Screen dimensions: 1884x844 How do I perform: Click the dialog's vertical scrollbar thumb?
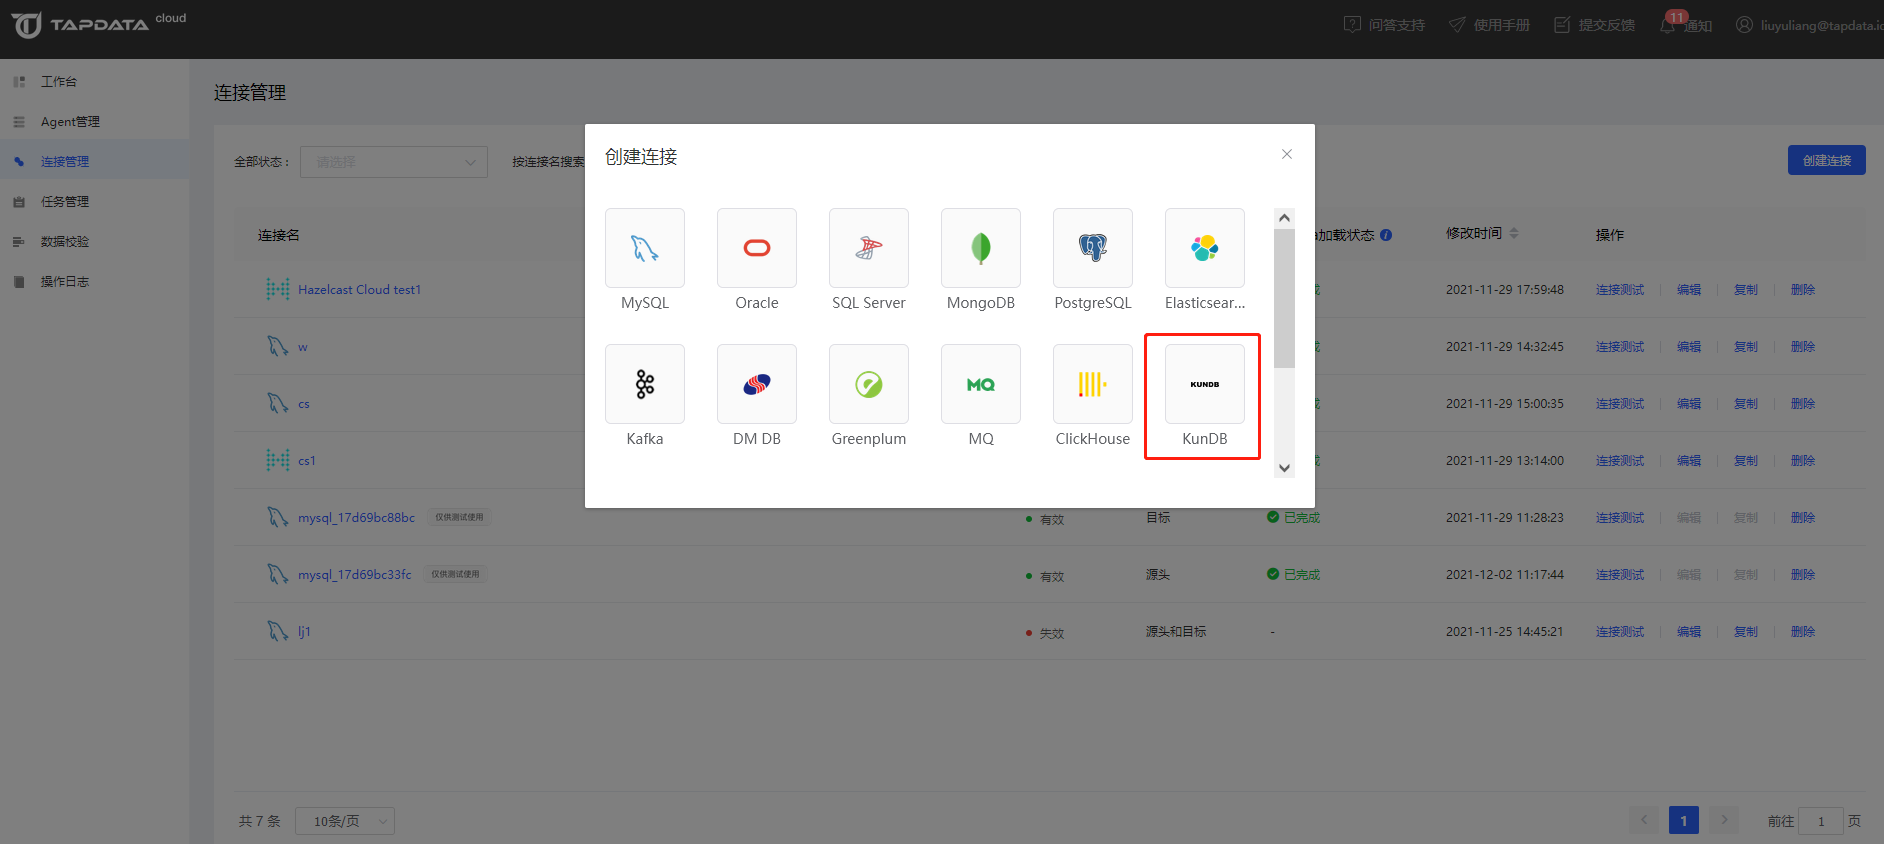[x=1285, y=298]
